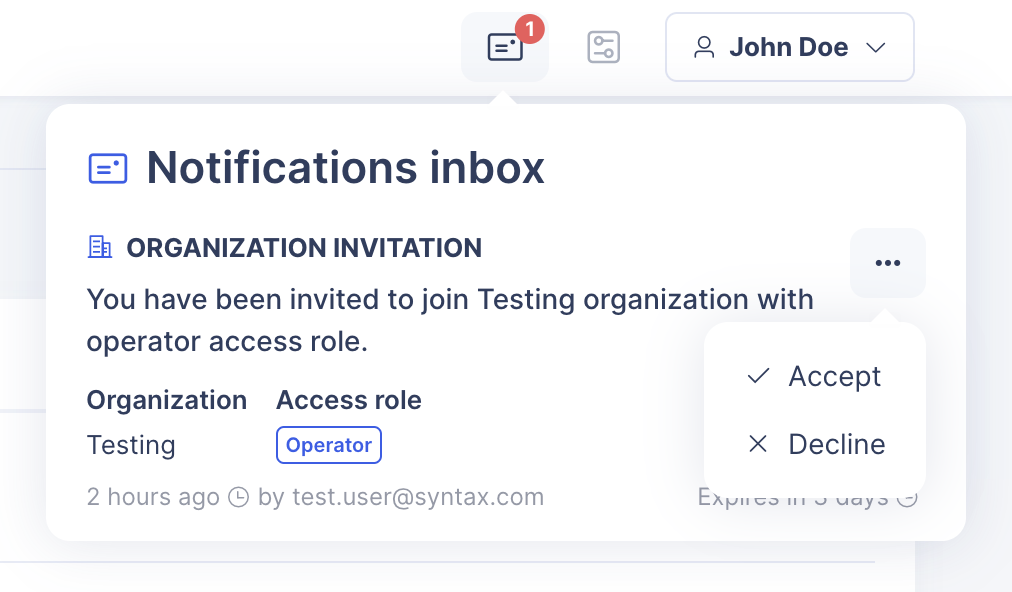The width and height of the screenshot is (1012, 592).
Task: Click the red unread count badge
Action: (x=529, y=29)
